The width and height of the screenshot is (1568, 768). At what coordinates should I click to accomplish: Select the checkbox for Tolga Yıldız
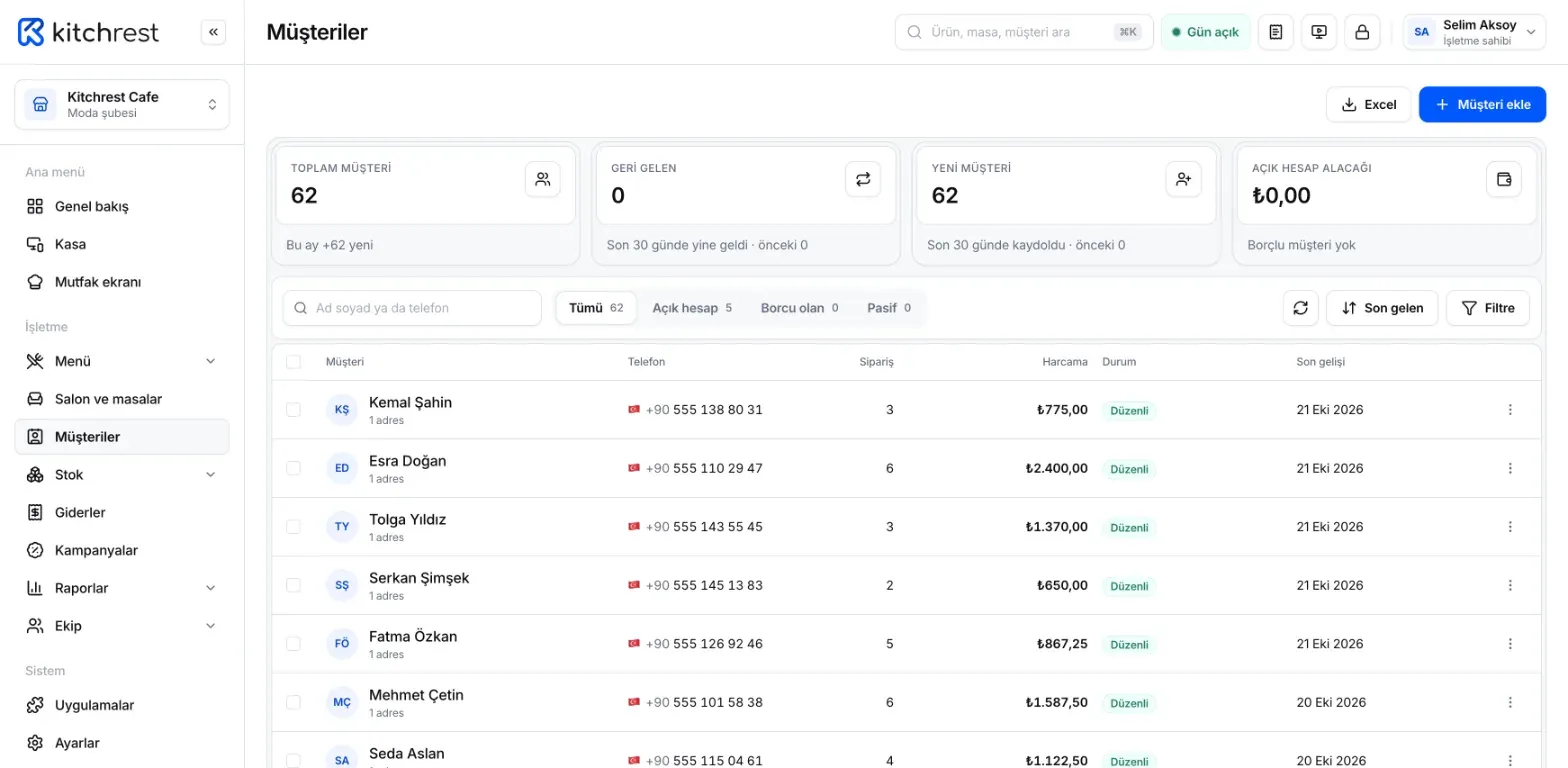pos(293,527)
